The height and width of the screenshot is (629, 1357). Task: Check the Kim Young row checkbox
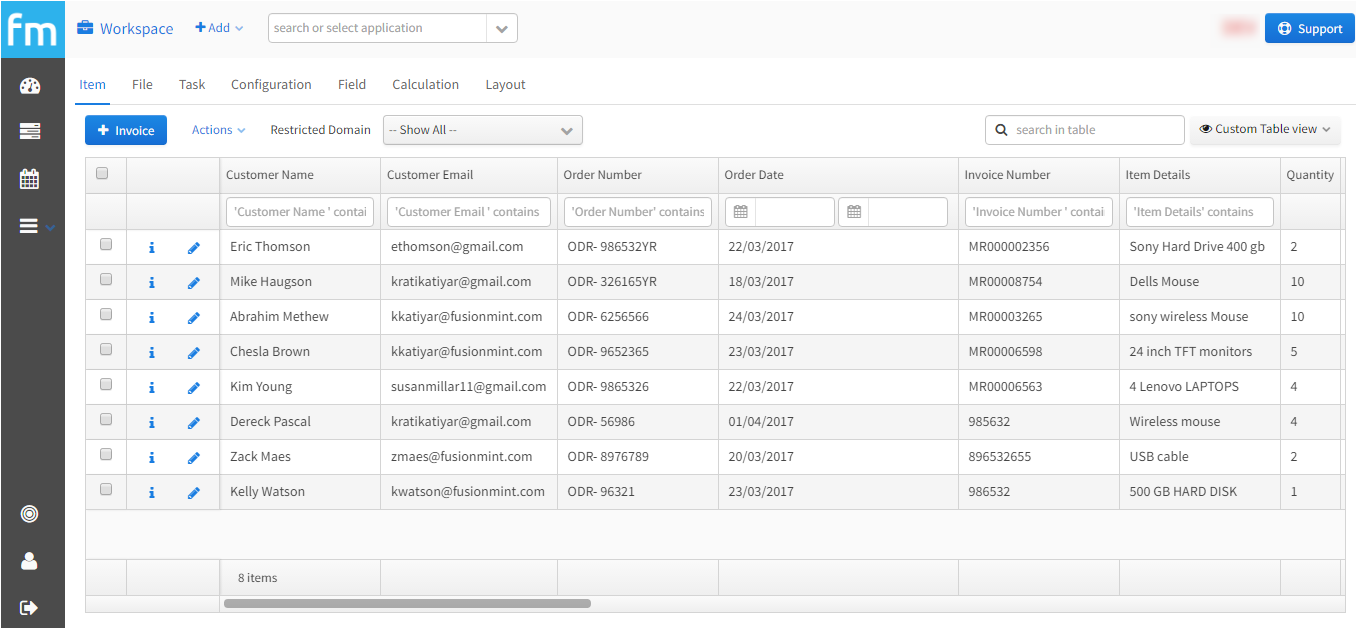(x=106, y=385)
